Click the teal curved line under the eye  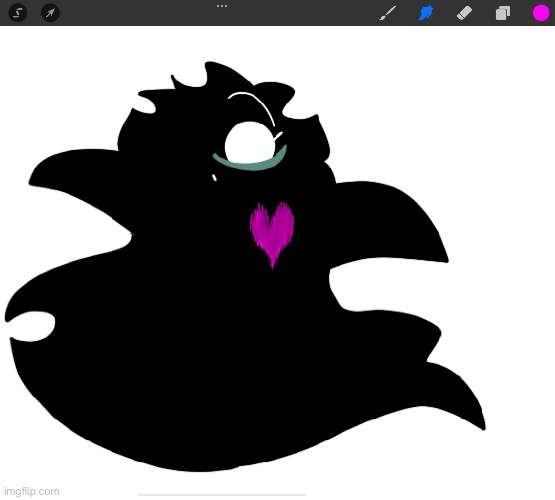point(250,161)
